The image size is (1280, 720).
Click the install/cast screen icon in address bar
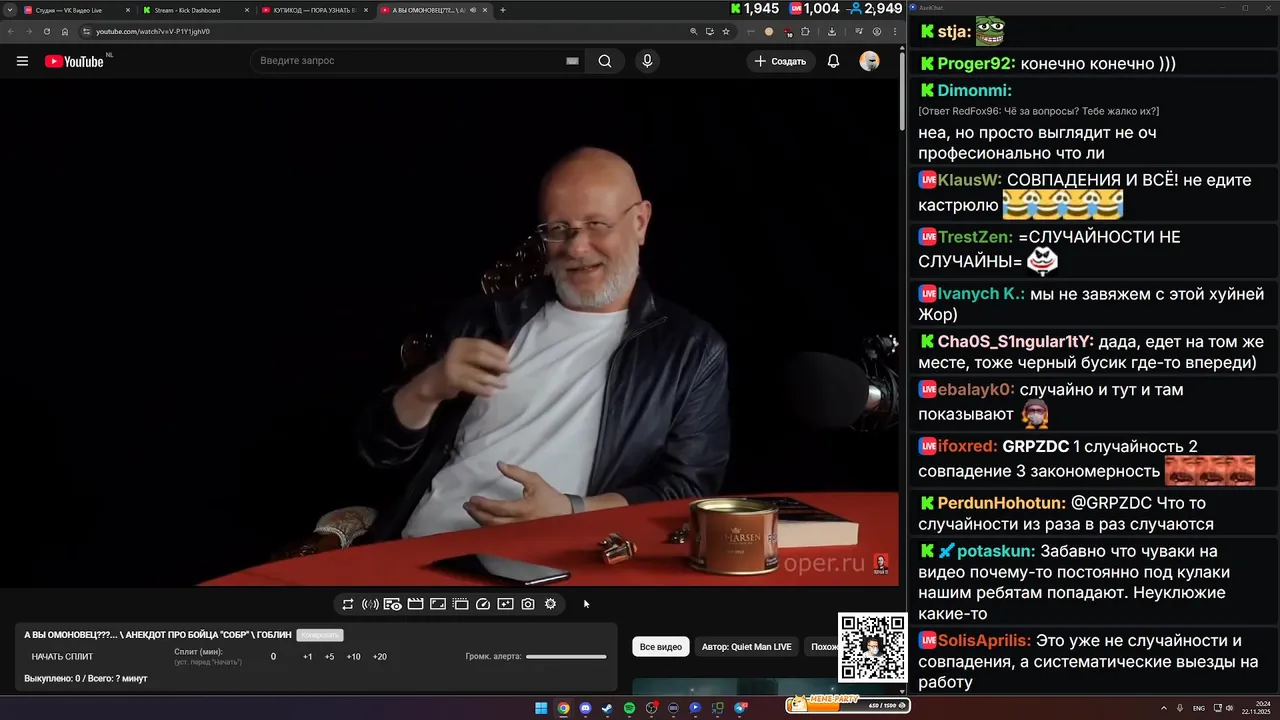click(710, 31)
